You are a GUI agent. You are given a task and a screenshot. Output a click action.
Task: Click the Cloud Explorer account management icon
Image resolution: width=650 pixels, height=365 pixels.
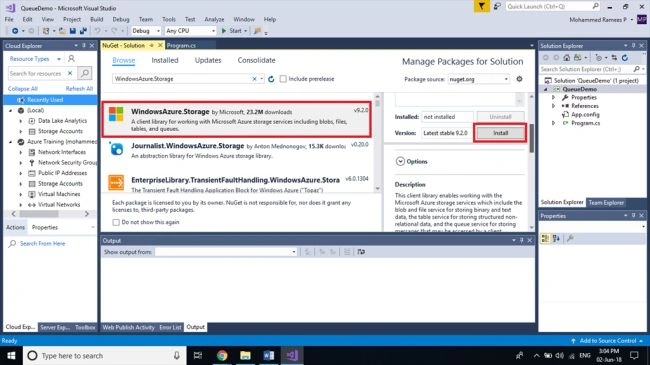click(71, 58)
